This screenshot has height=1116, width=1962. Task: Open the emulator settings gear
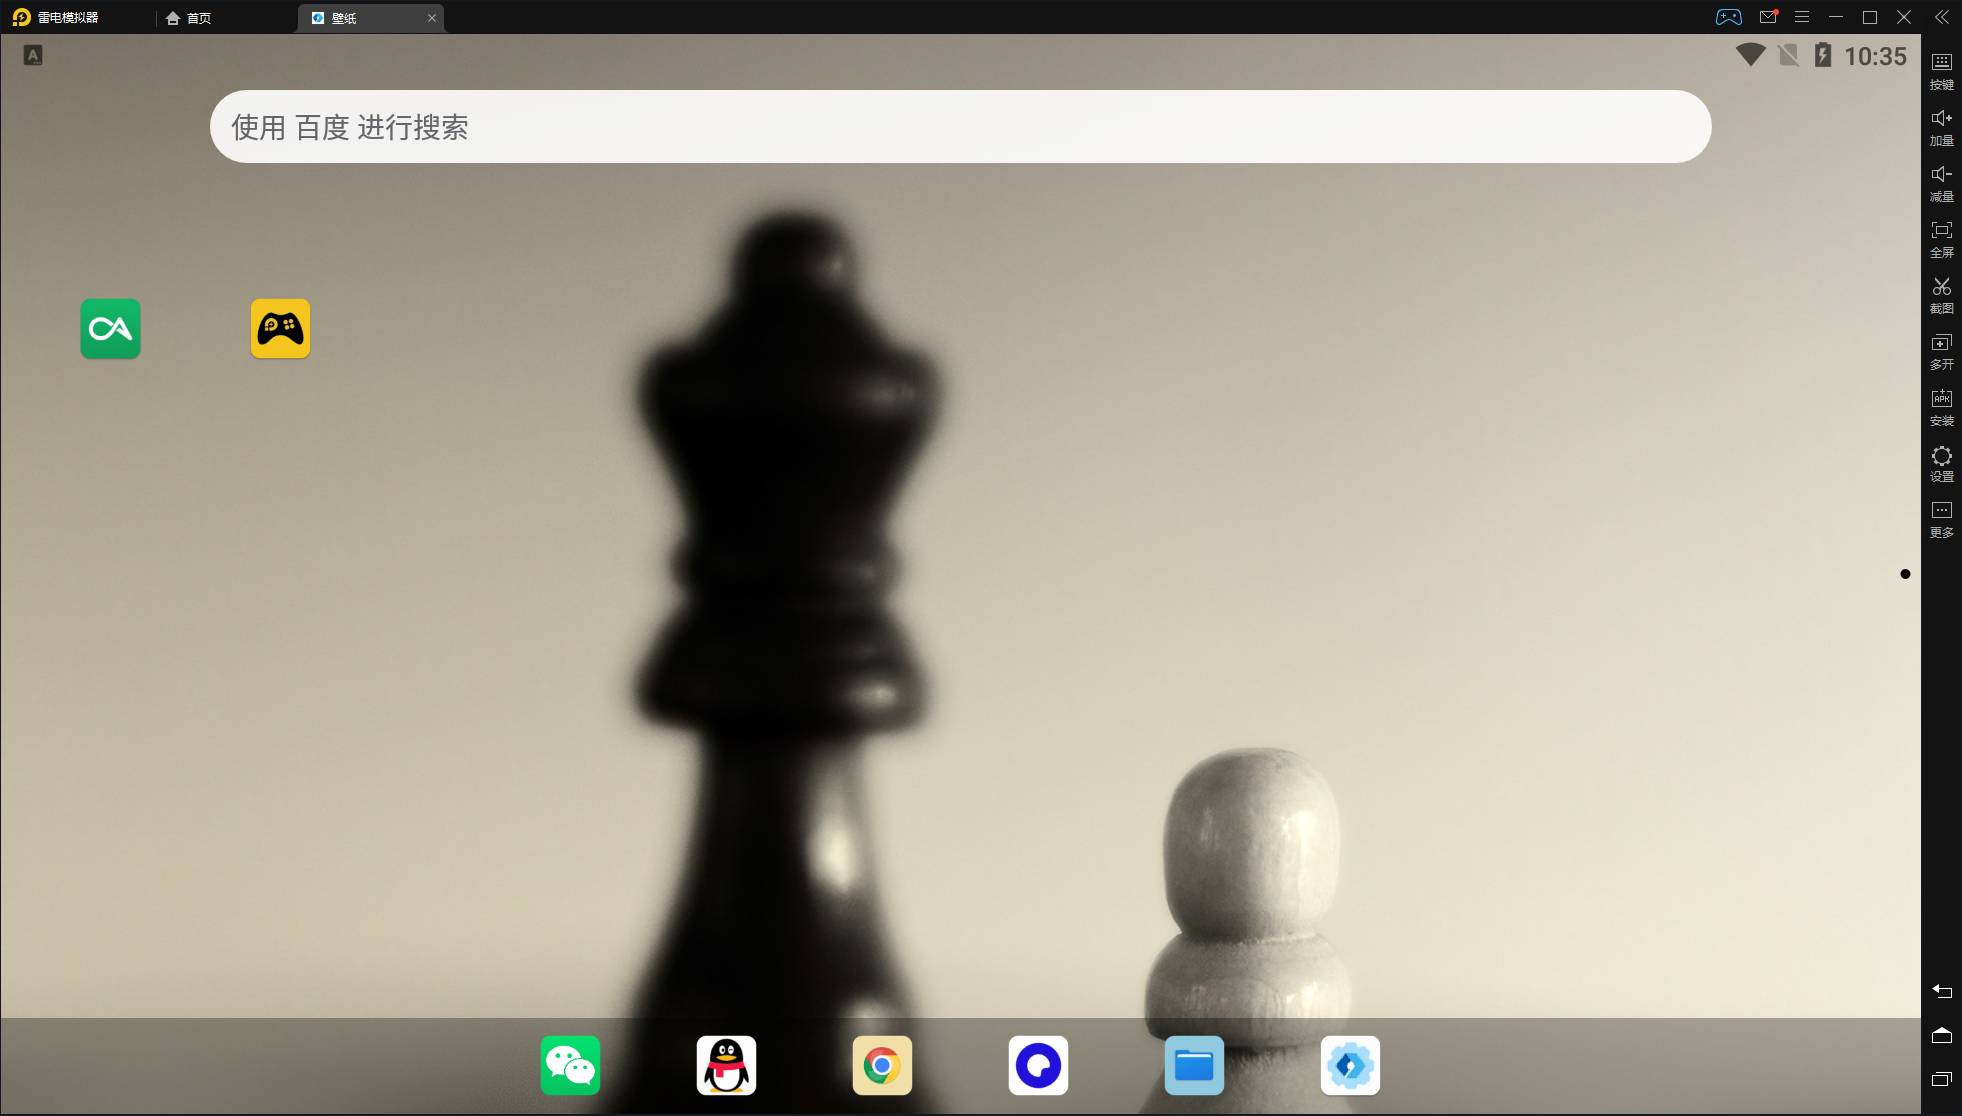point(1941,463)
